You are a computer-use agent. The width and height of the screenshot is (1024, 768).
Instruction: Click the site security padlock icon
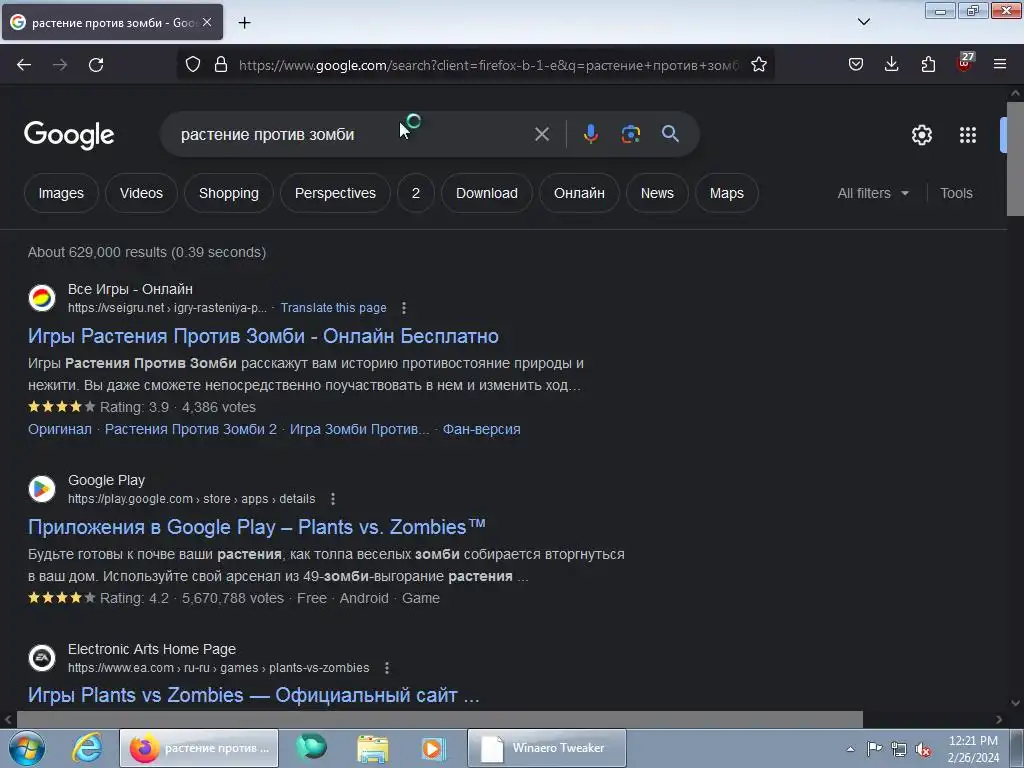[x=221, y=65]
